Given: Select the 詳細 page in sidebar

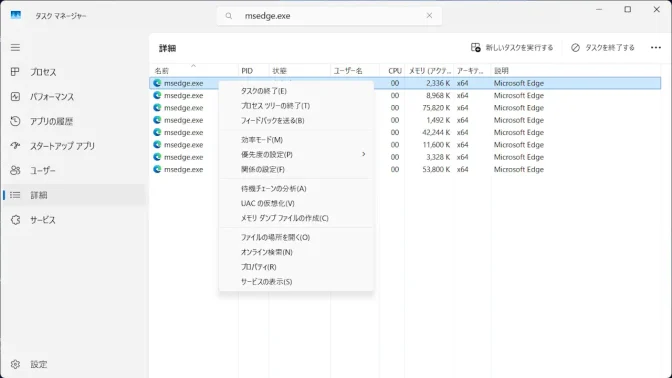Looking at the screenshot, I should (x=74, y=195).
